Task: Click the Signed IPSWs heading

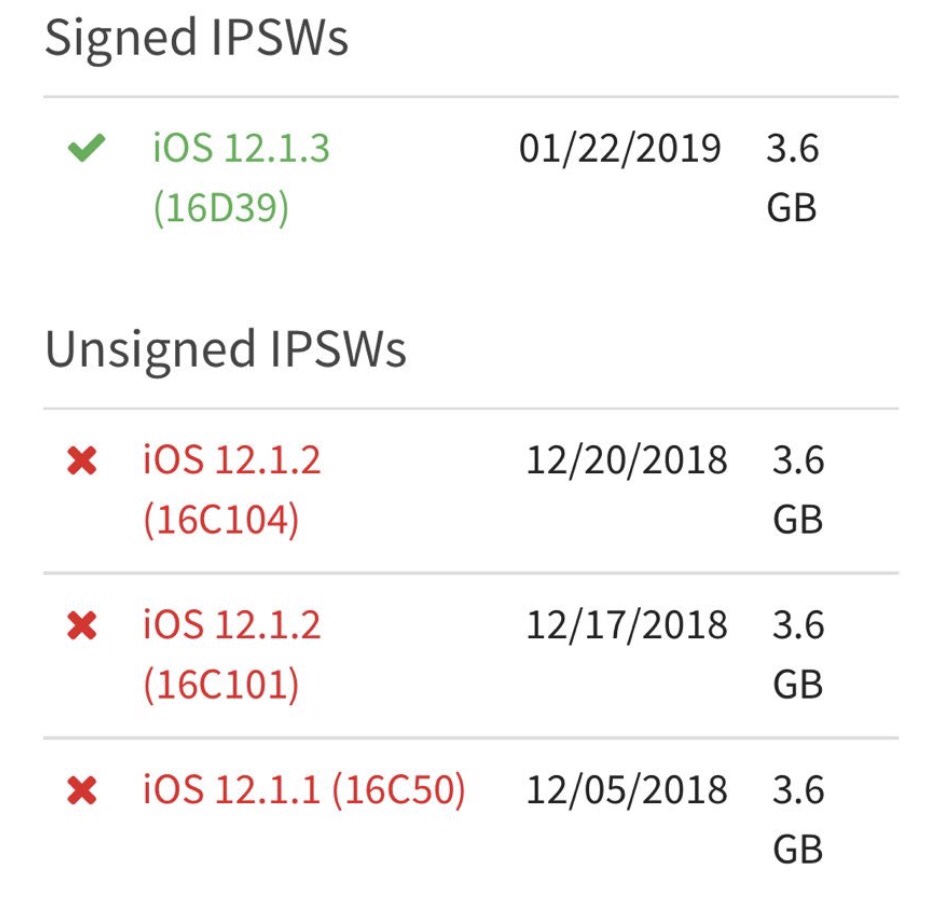Action: pos(197,39)
